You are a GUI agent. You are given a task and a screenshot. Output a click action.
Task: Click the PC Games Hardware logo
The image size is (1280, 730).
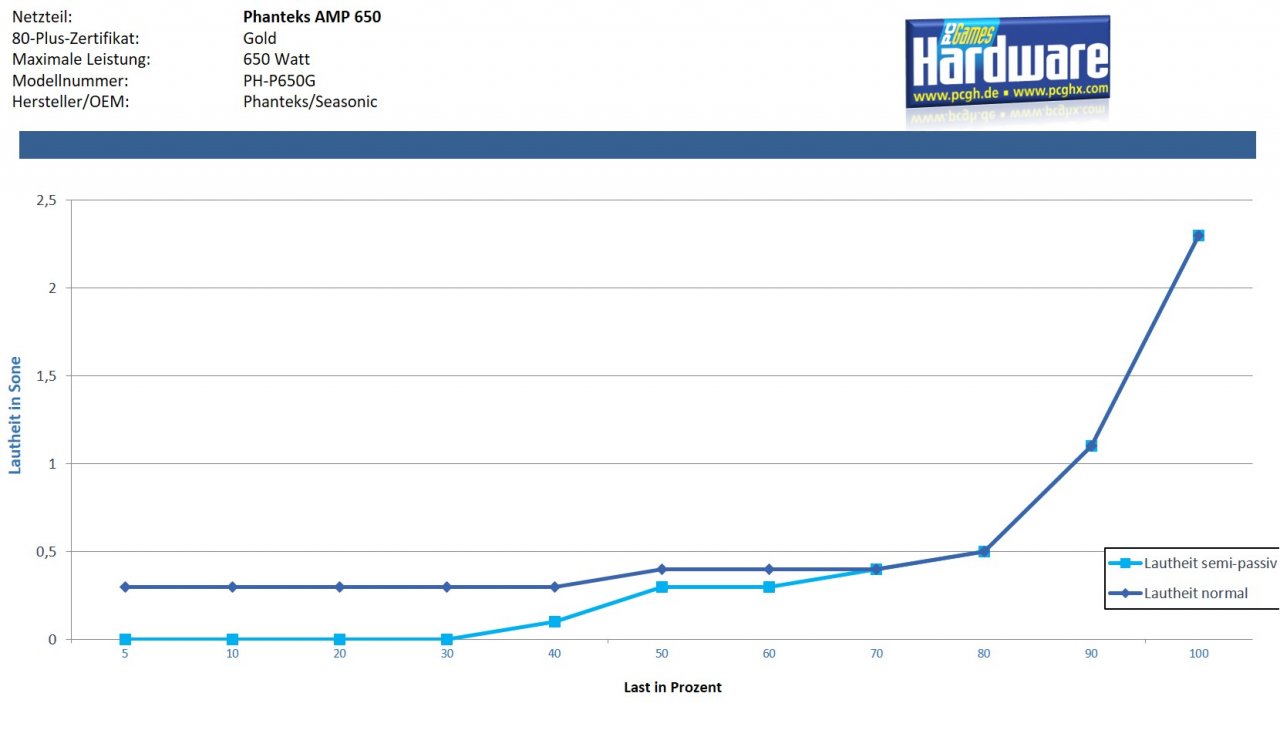pos(1008,62)
